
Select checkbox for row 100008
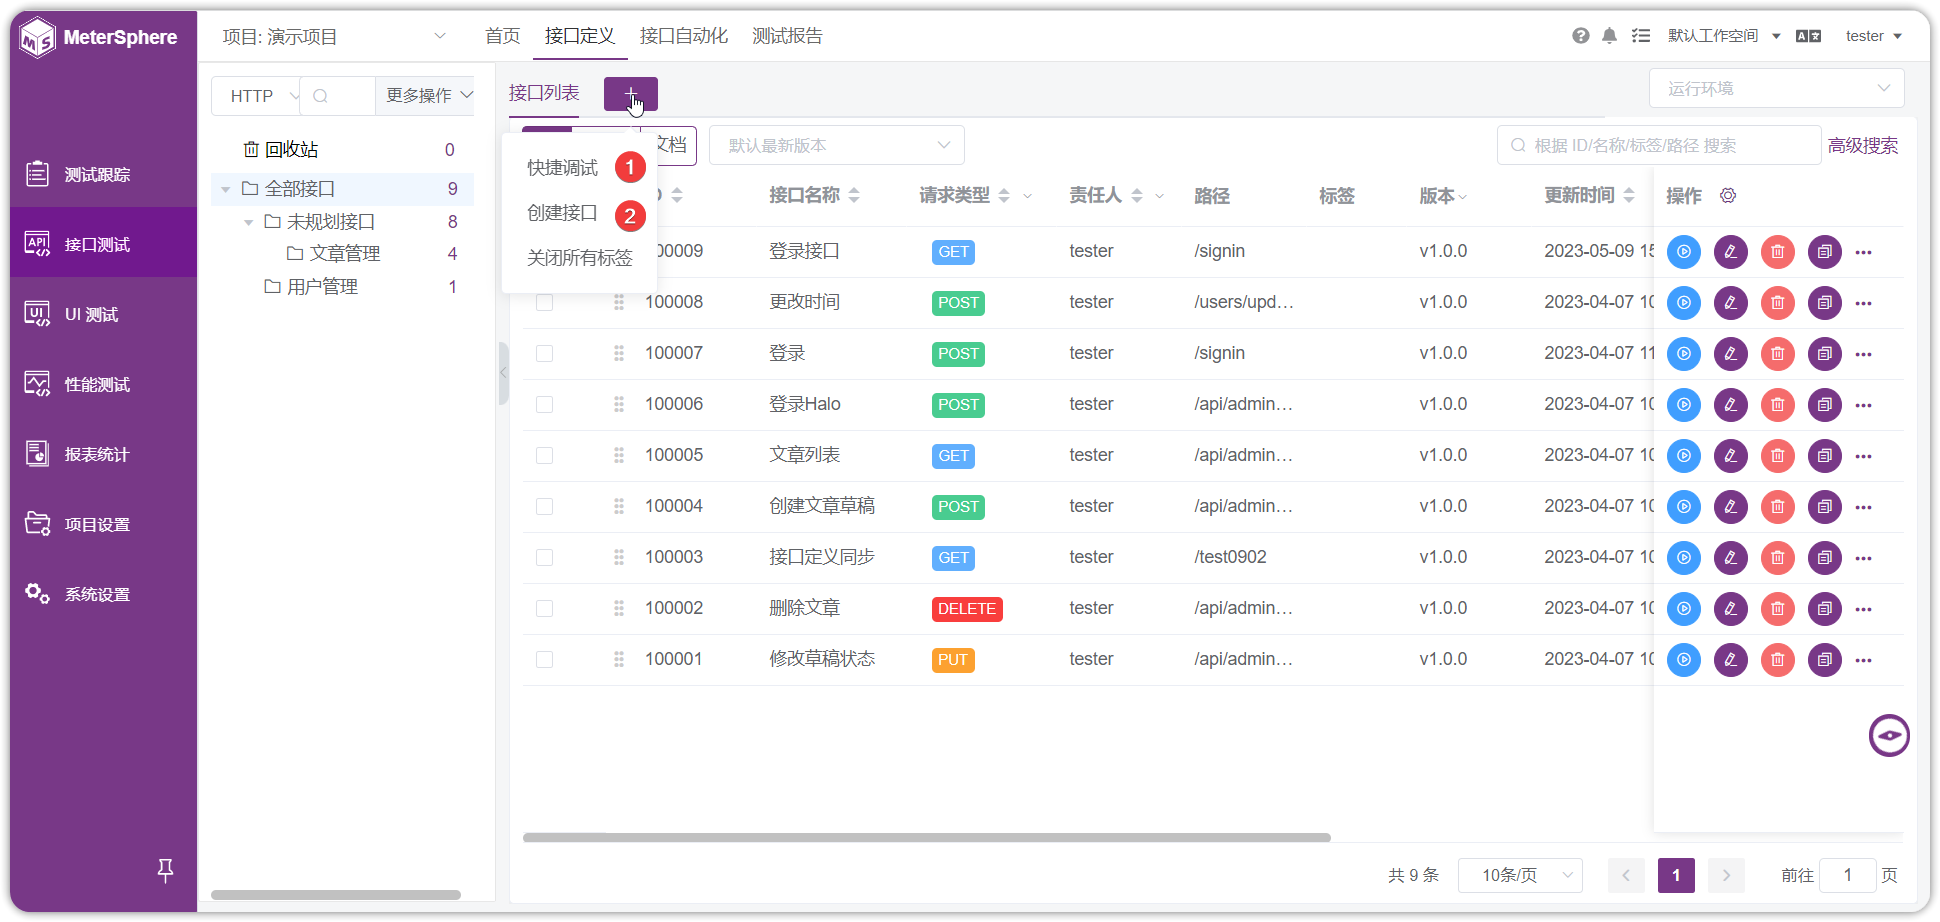click(545, 302)
